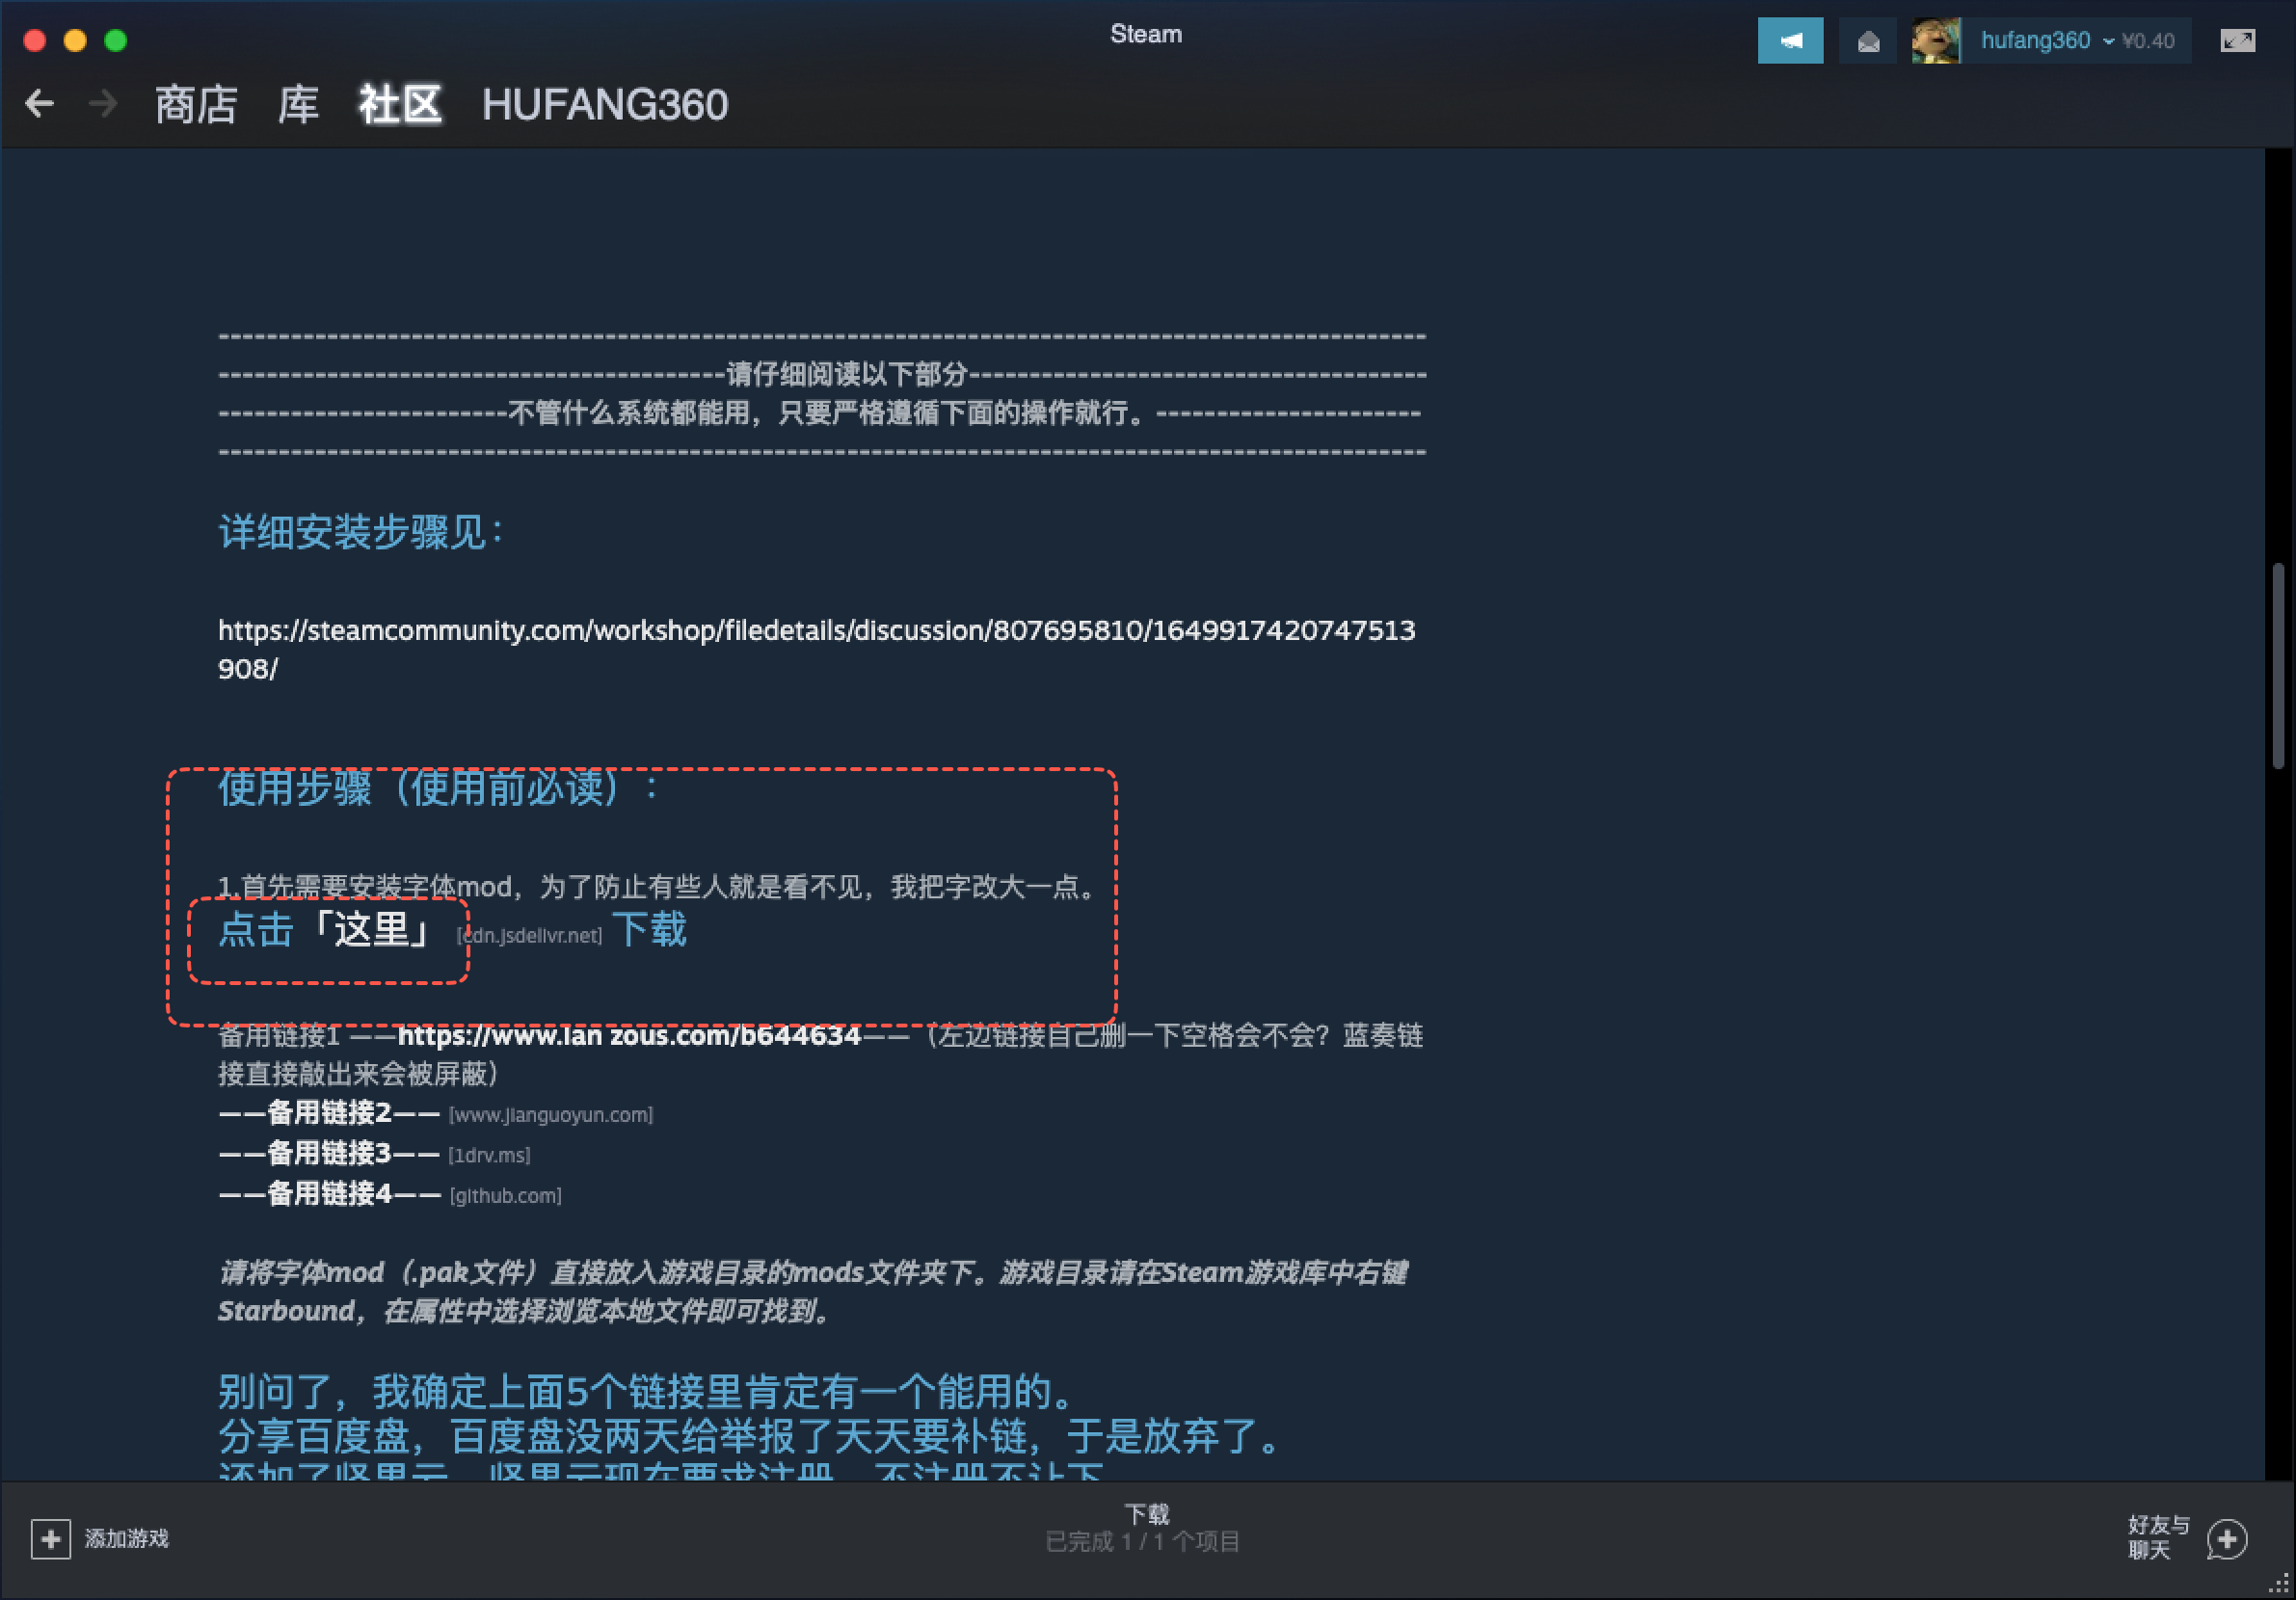Click the hufang360 avatar picture
2296x1600 pixels.
click(x=1936, y=41)
